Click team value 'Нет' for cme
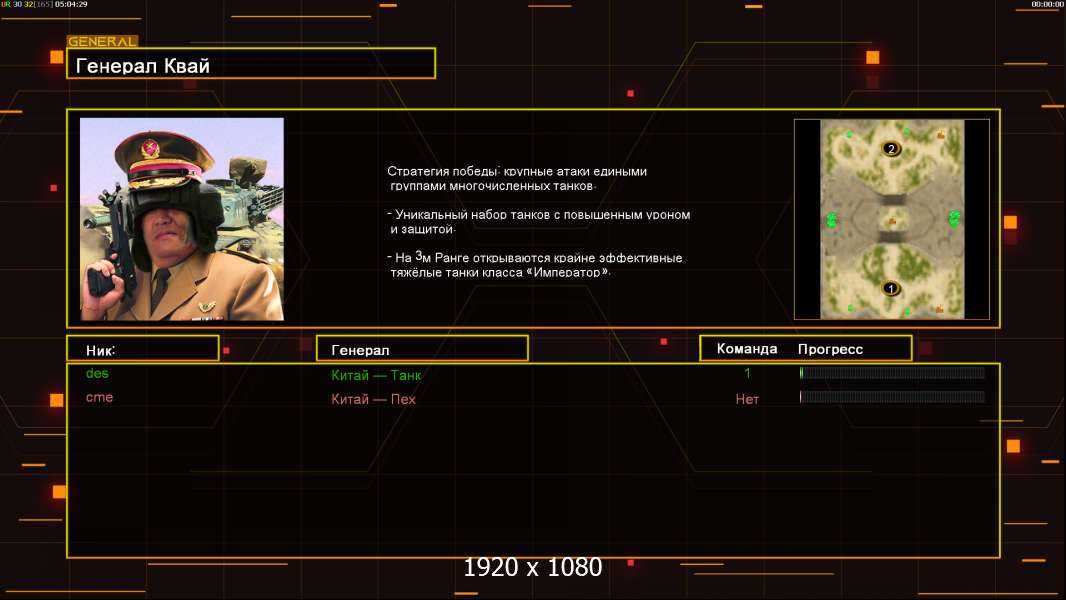The image size is (1066, 600). coord(747,400)
